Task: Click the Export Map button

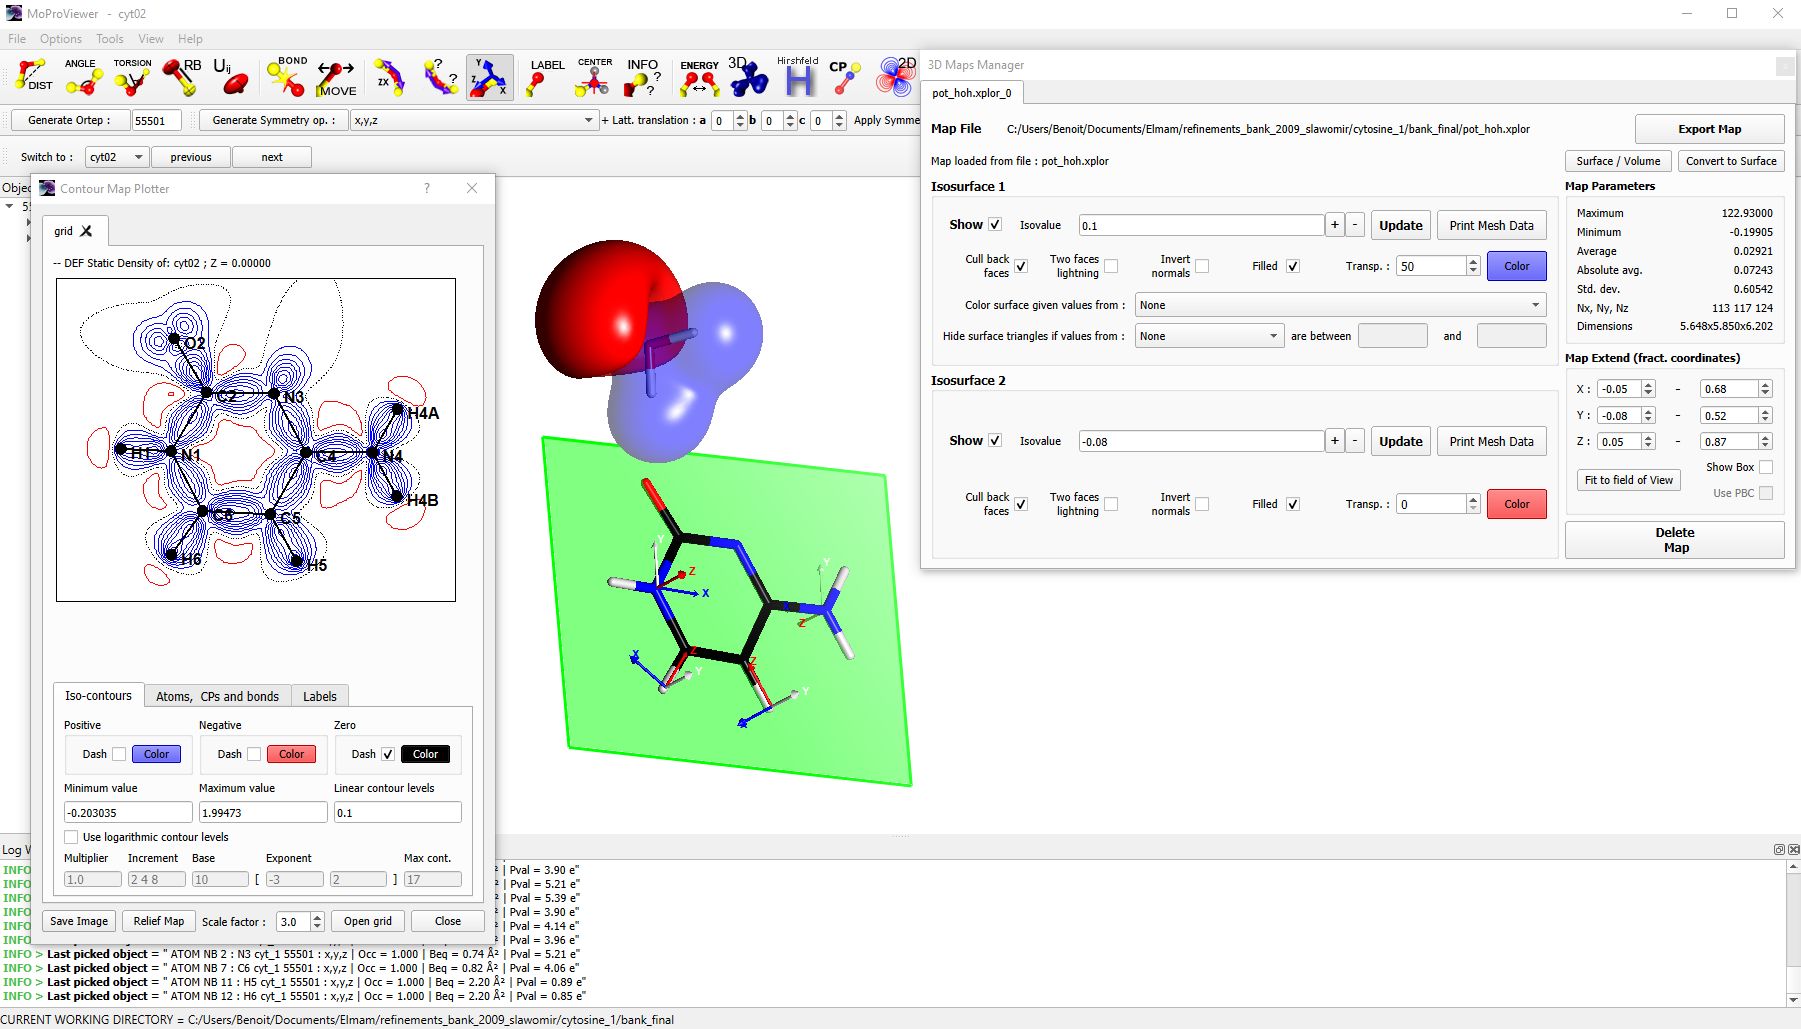Action: click(x=1709, y=129)
